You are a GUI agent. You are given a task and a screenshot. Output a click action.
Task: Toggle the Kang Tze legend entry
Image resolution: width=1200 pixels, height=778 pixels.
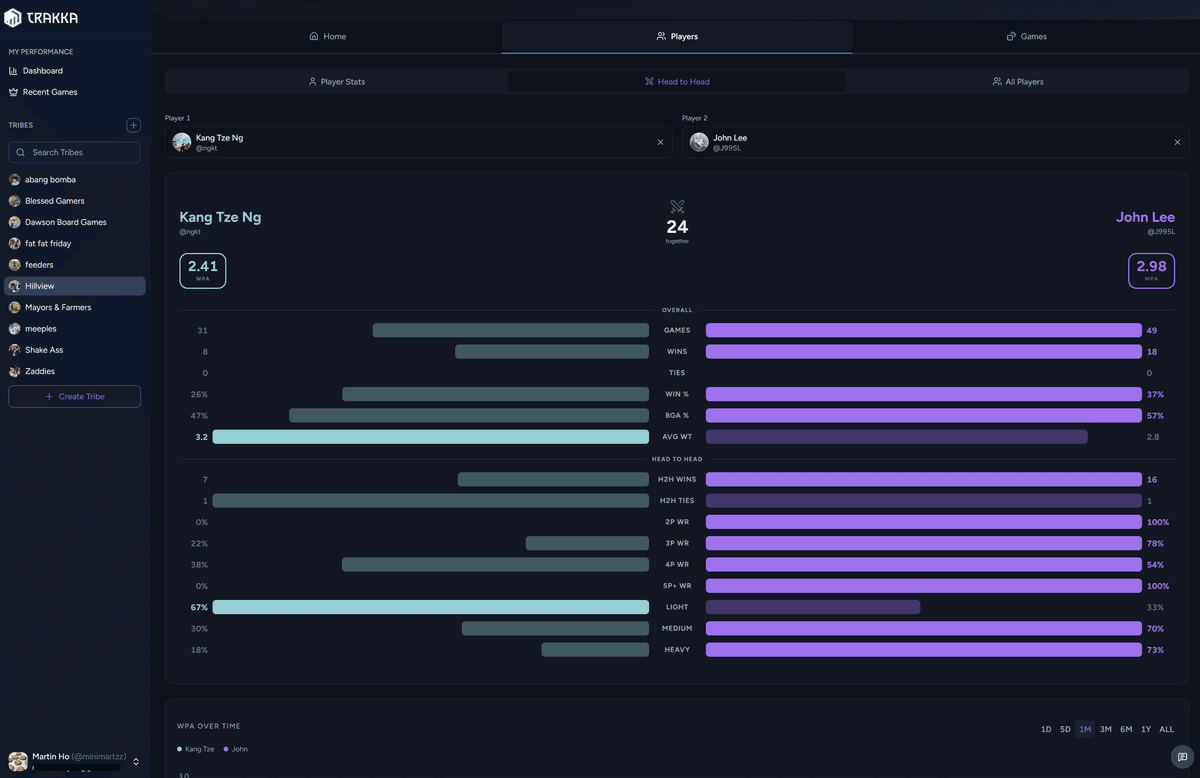pos(196,749)
